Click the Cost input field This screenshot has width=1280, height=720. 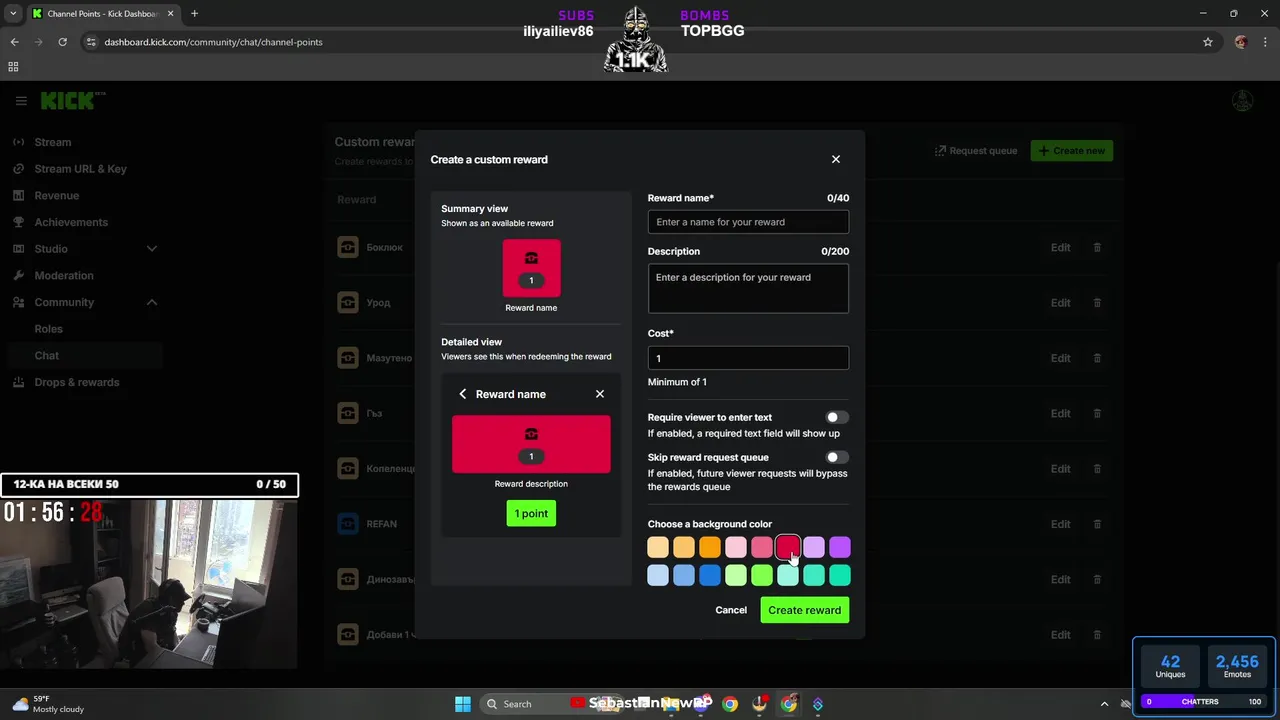click(748, 358)
